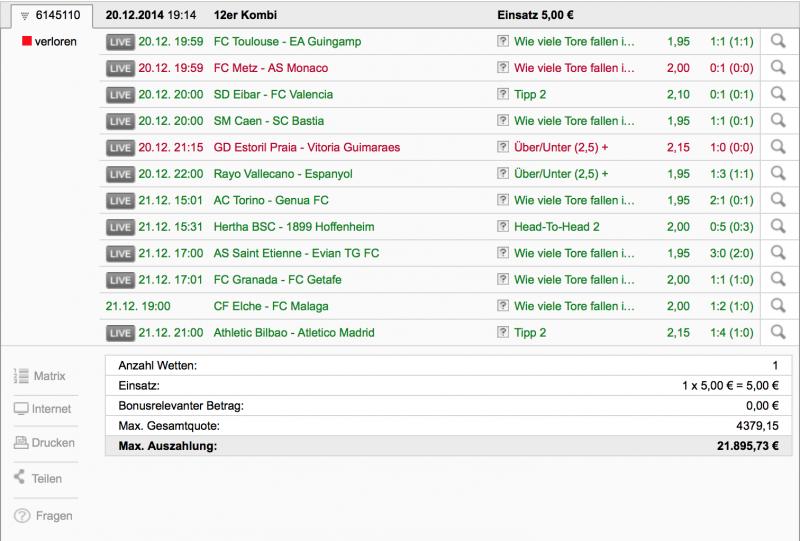The height and width of the screenshot is (541, 800).
Task: Click the 12er Kombi header label
Action: (245, 15)
